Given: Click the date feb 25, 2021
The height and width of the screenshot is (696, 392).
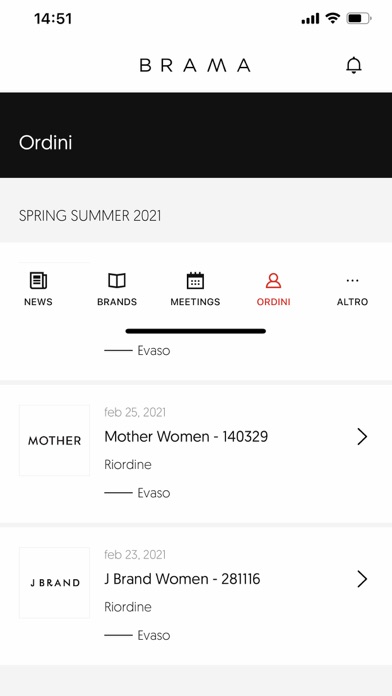Looking at the screenshot, I should pyautogui.click(x=135, y=412).
